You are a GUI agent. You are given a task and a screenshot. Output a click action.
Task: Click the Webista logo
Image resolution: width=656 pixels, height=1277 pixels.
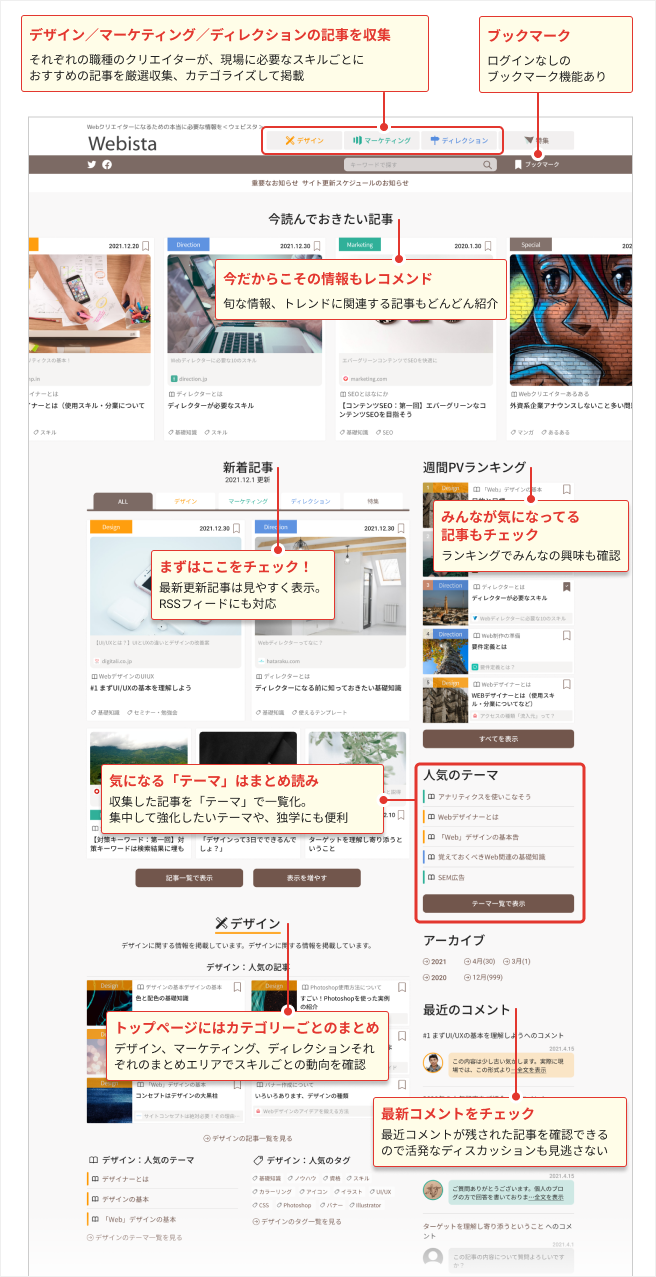pyautogui.click(x=122, y=144)
